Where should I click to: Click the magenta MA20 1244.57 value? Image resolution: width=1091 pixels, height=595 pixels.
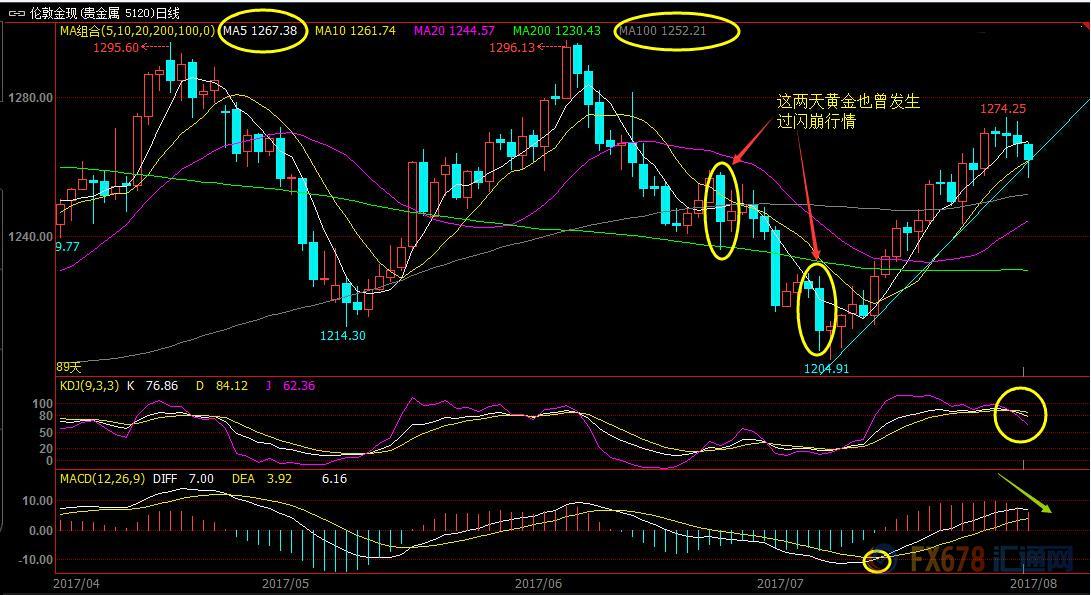coord(454,31)
